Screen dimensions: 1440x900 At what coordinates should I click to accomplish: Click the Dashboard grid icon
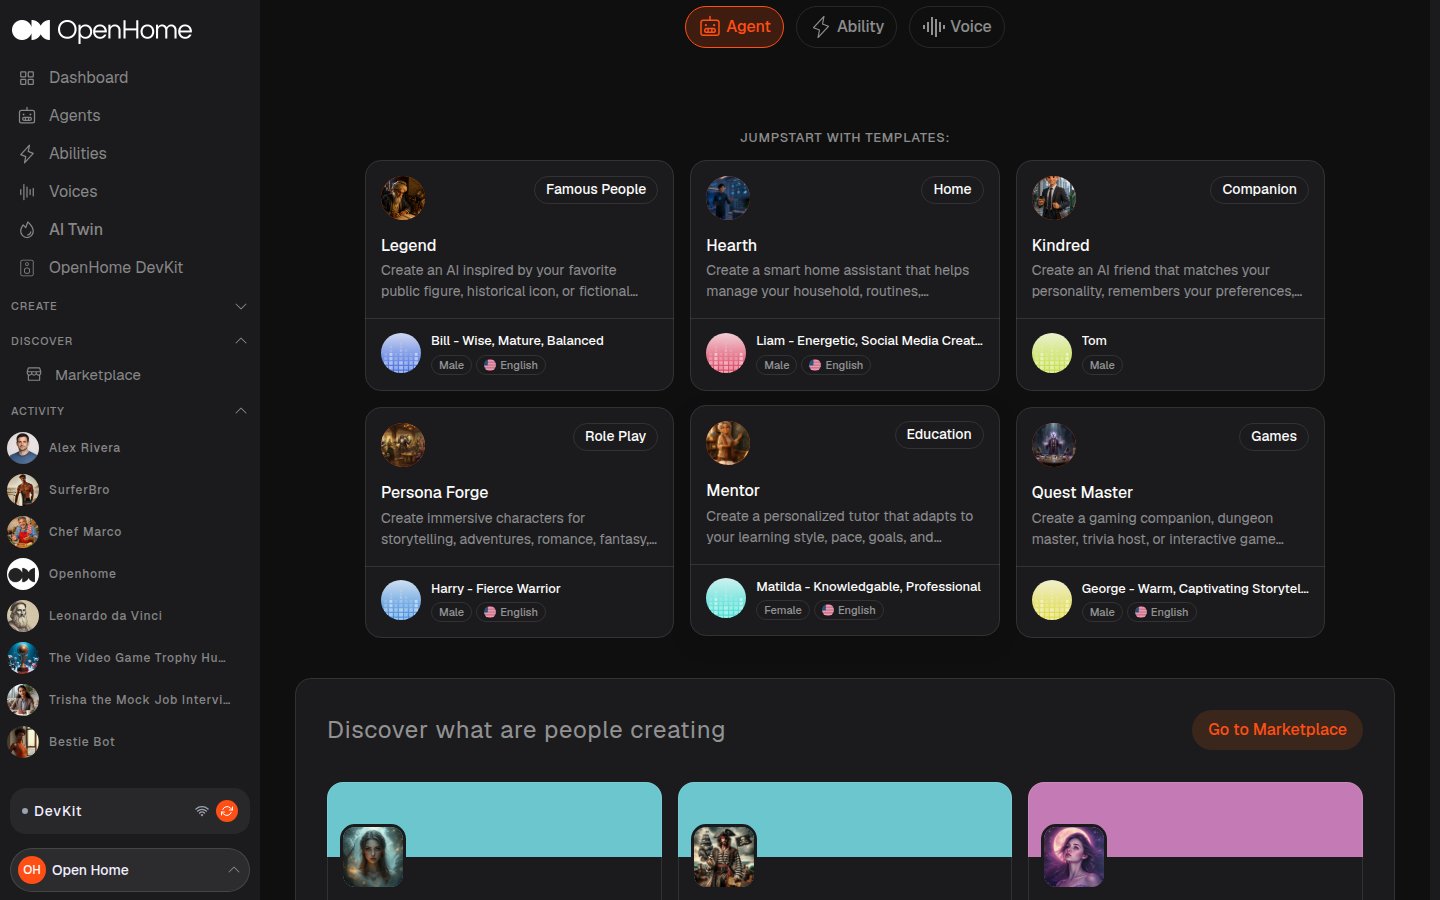tap(27, 78)
